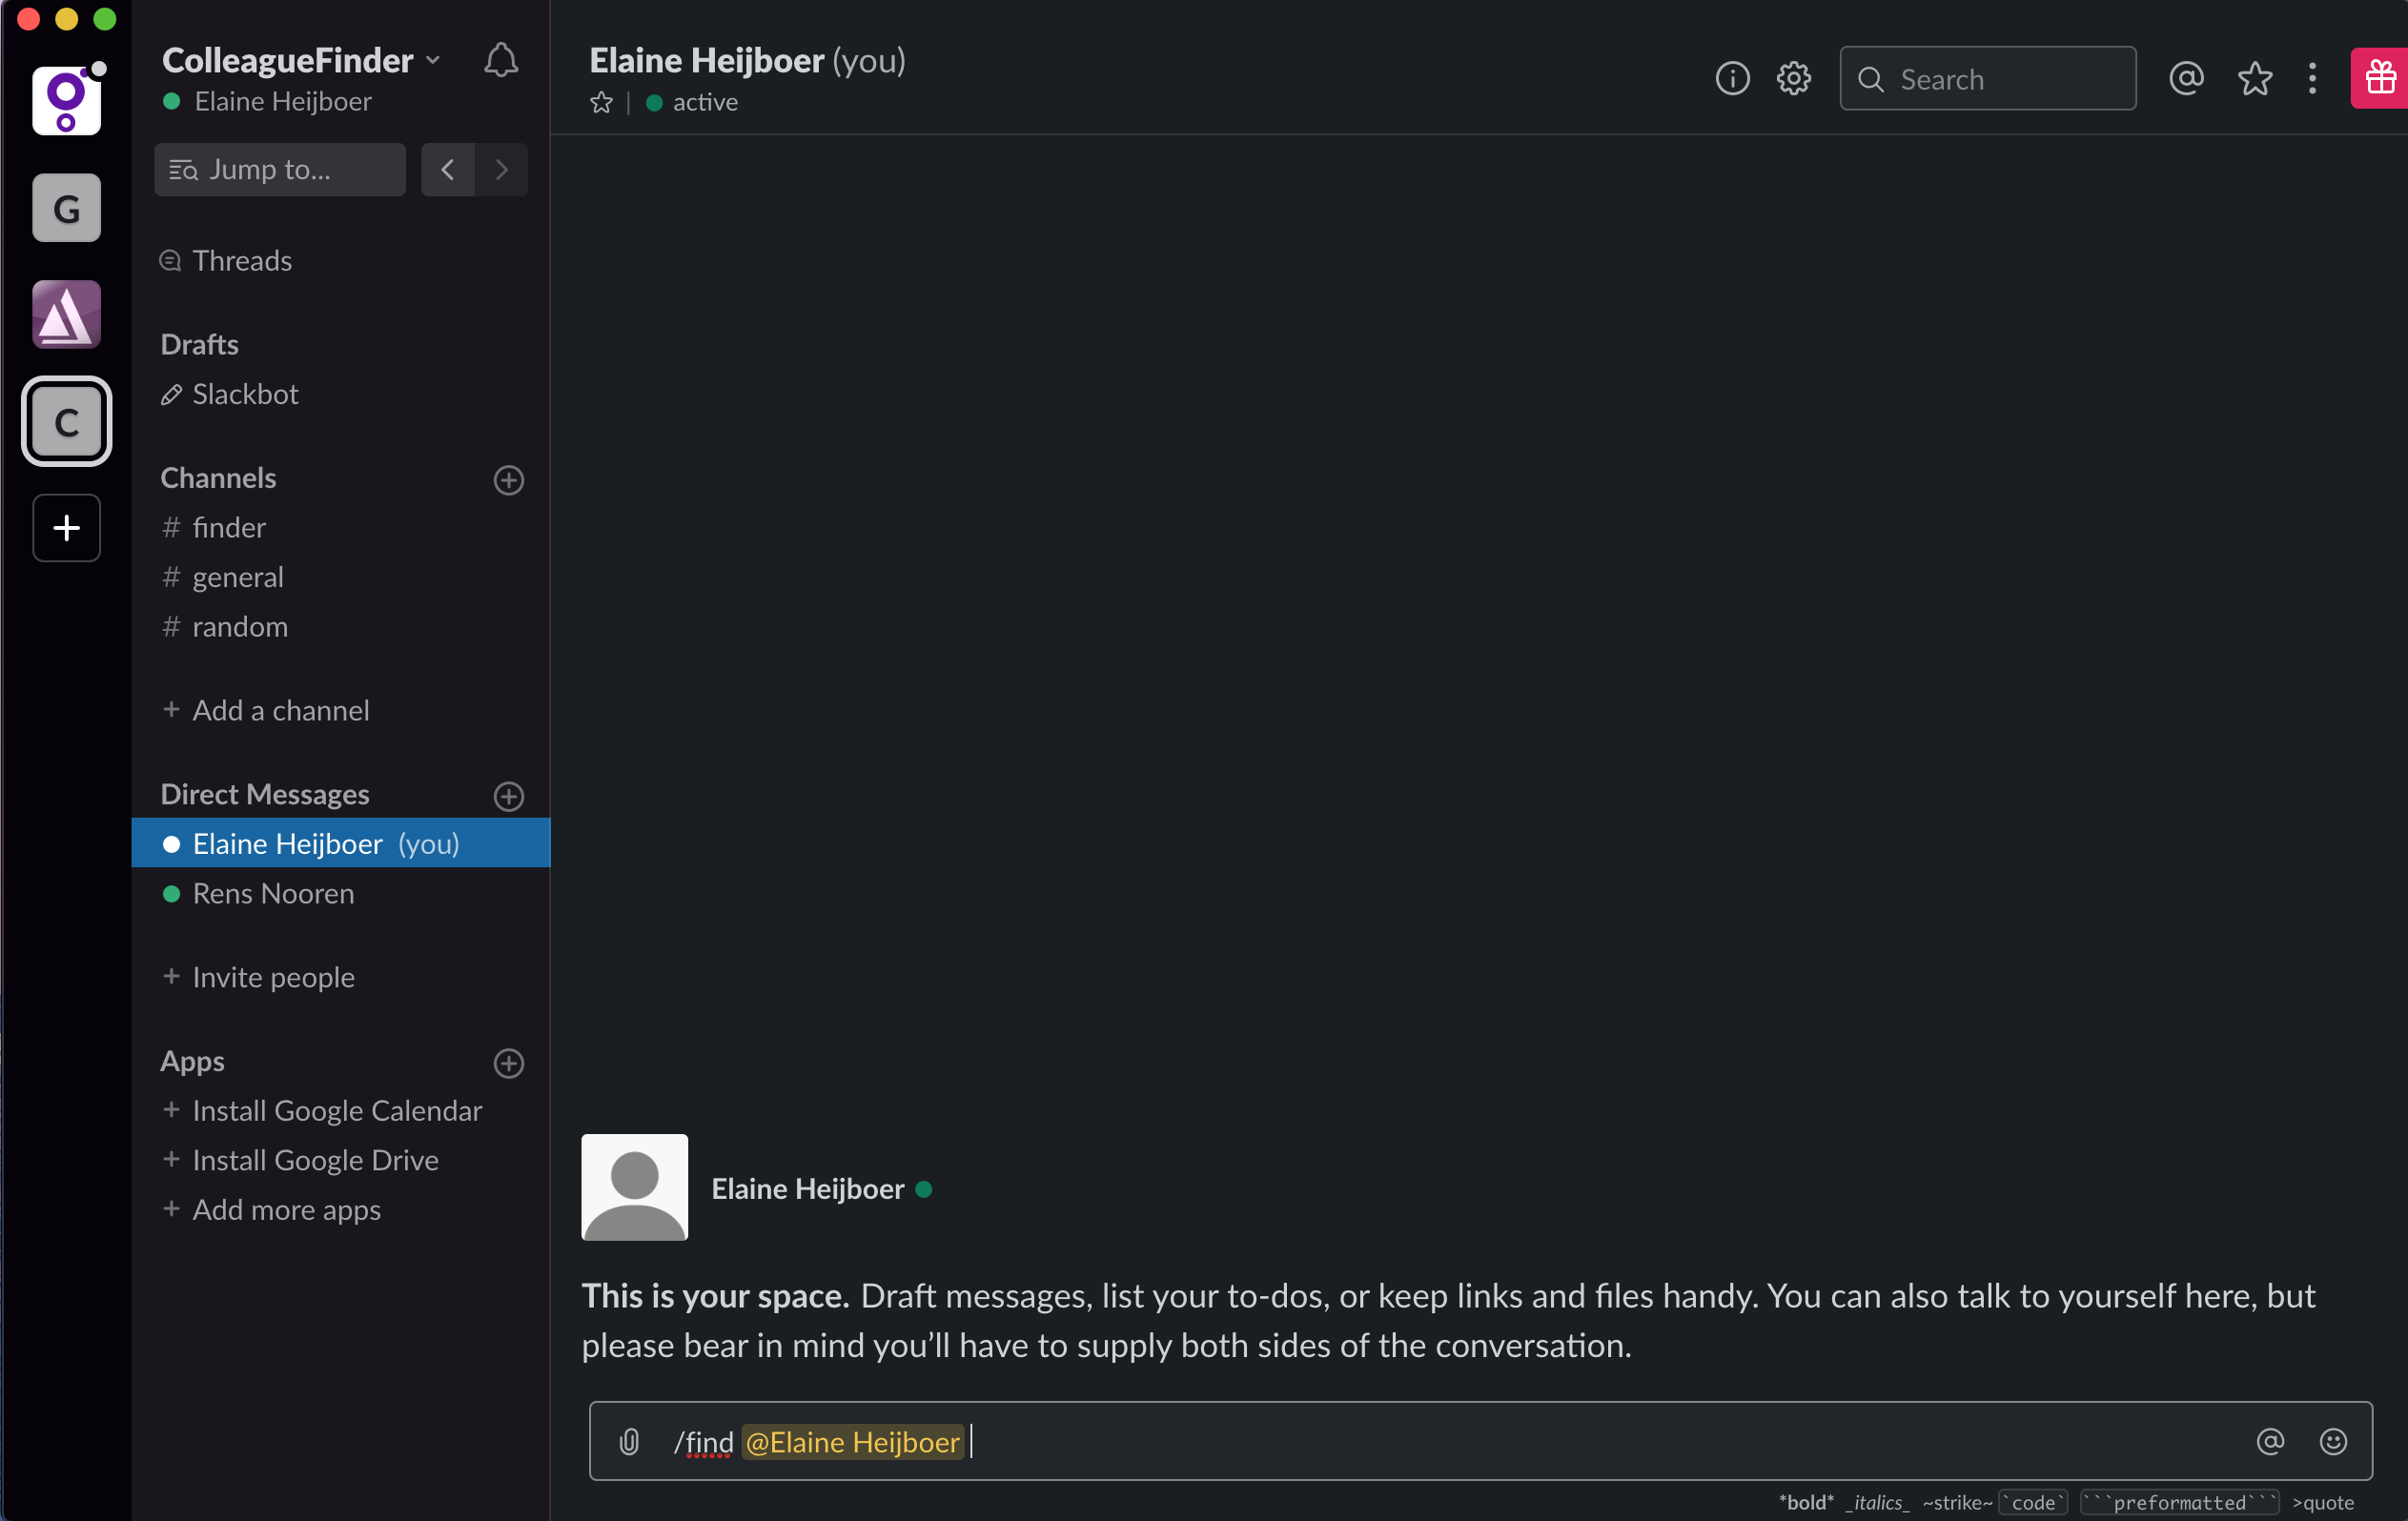The image size is (2408, 1521).
Task: Click the active status in header
Action: [692, 102]
